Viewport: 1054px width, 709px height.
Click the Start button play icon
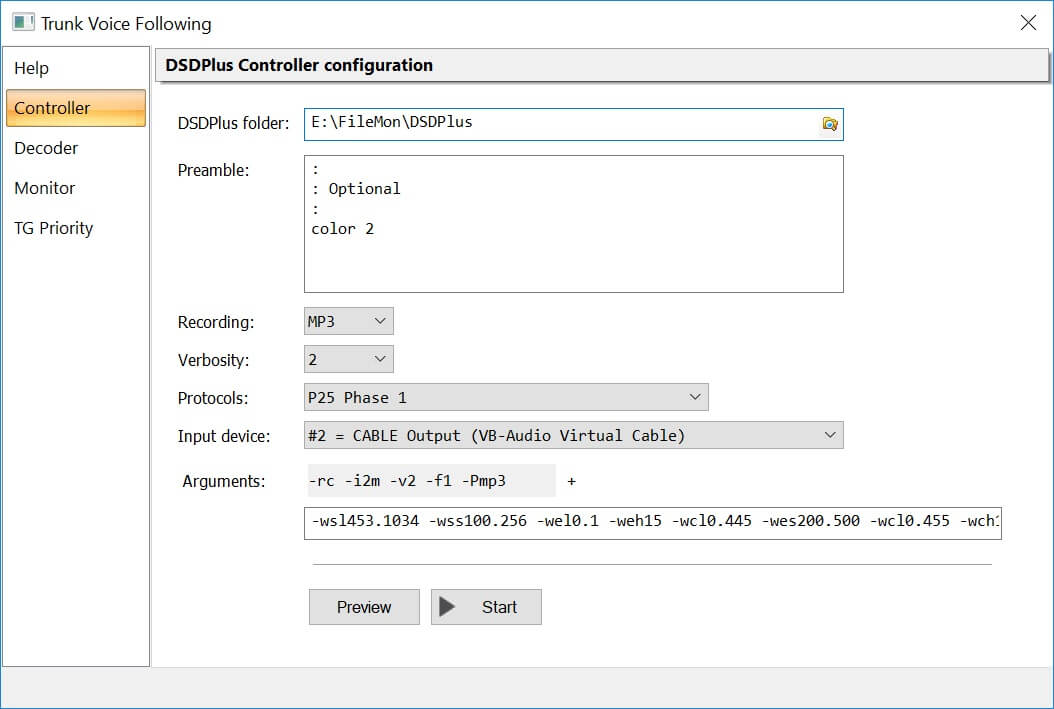pos(448,607)
